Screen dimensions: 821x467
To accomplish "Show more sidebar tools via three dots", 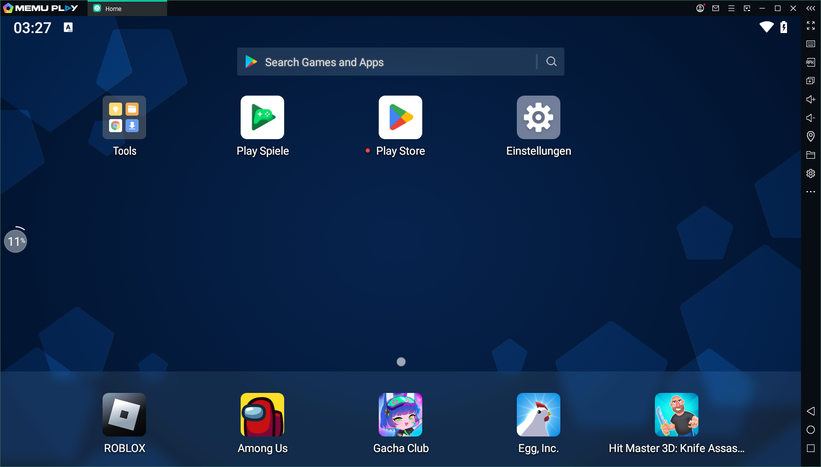I will click(810, 191).
